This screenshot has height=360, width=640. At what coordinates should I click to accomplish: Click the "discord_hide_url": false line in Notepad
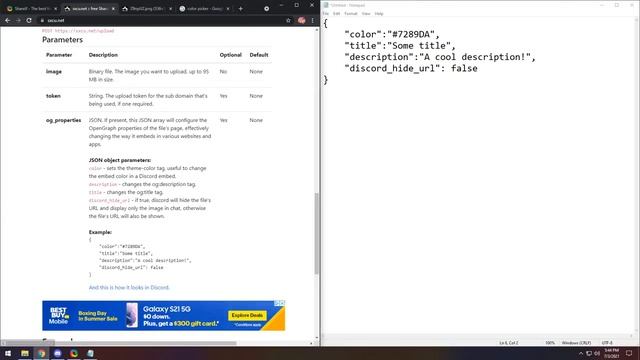[x=411, y=69]
